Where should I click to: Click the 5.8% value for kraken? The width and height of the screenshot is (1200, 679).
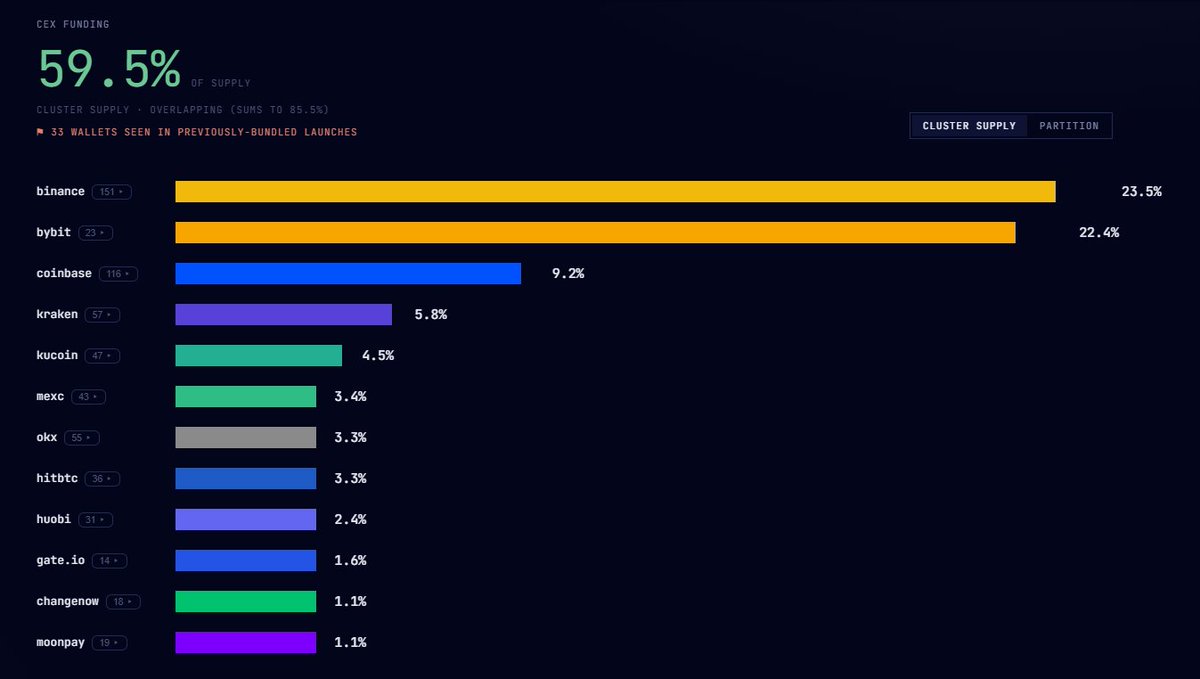pos(431,314)
